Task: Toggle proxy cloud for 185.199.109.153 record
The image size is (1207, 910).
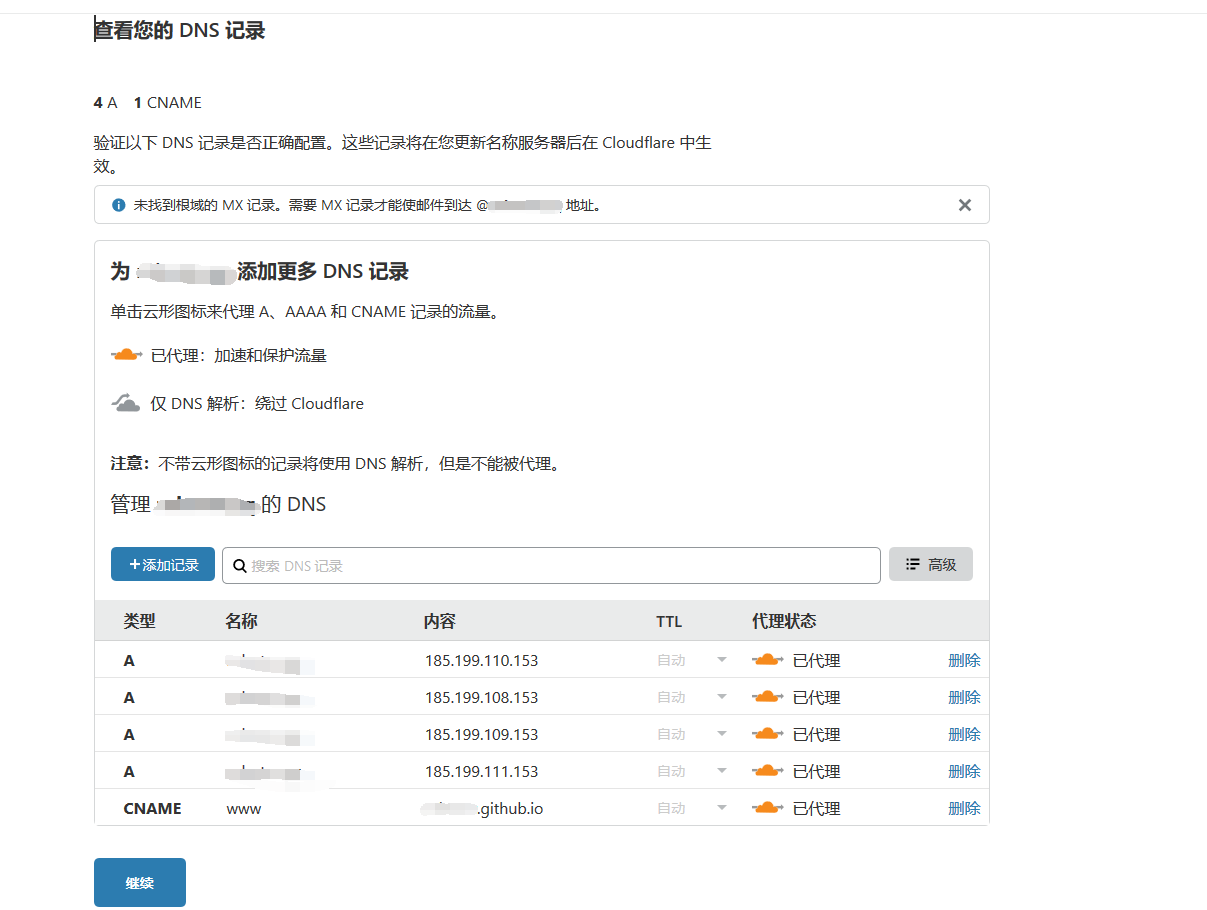Action: coord(767,734)
